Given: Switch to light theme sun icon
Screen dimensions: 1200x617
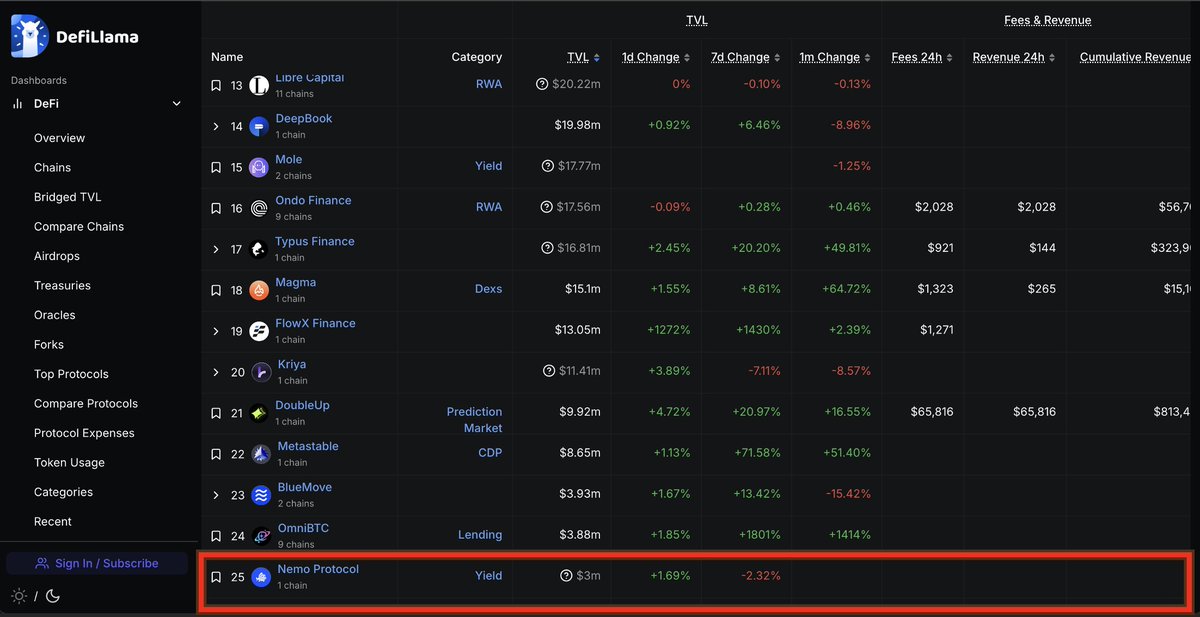Looking at the screenshot, I should coord(19,596).
